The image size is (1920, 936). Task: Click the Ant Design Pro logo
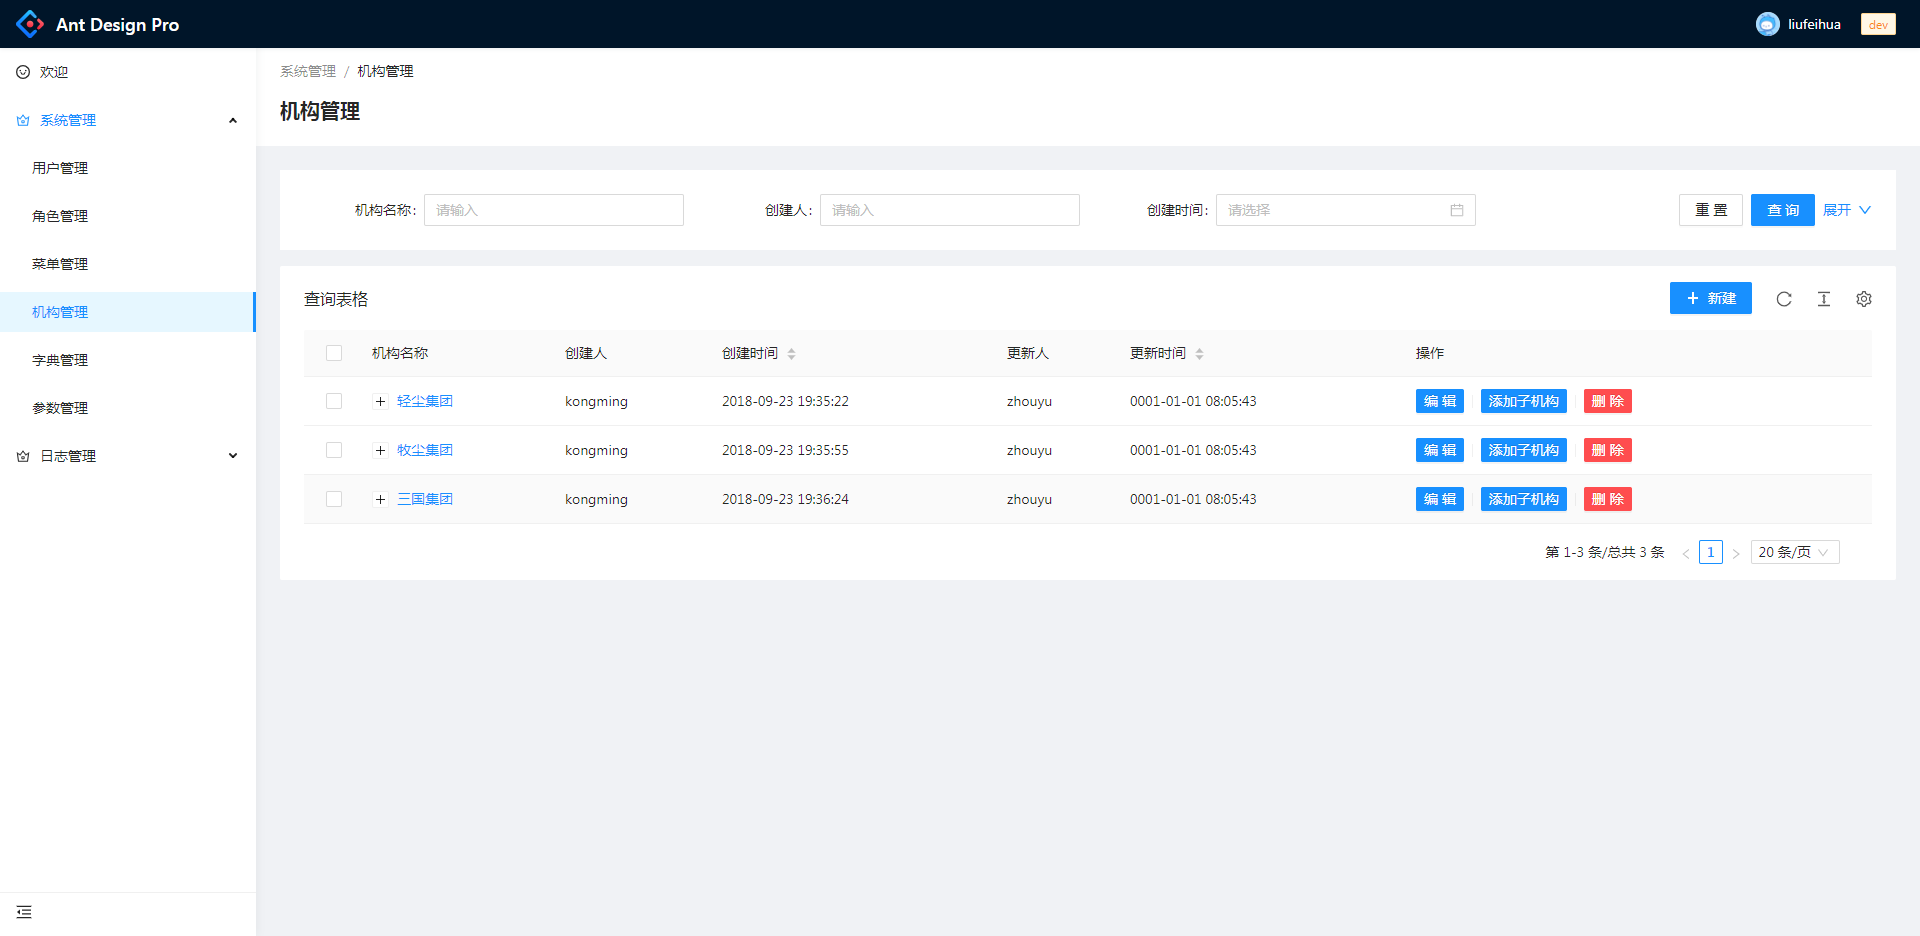(x=30, y=24)
